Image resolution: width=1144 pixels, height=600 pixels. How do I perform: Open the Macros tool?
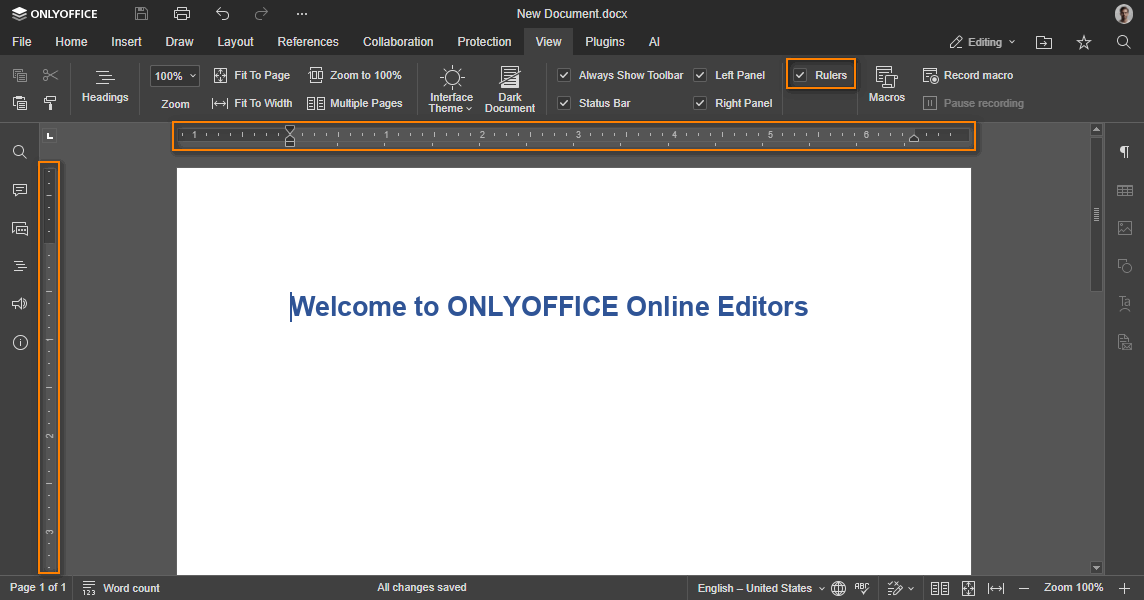click(x=886, y=85)
